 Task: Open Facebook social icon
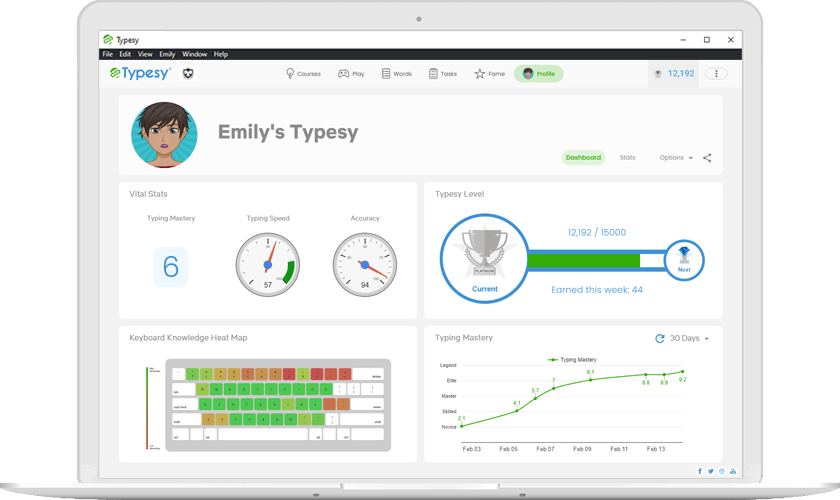[x=700, y=471]
